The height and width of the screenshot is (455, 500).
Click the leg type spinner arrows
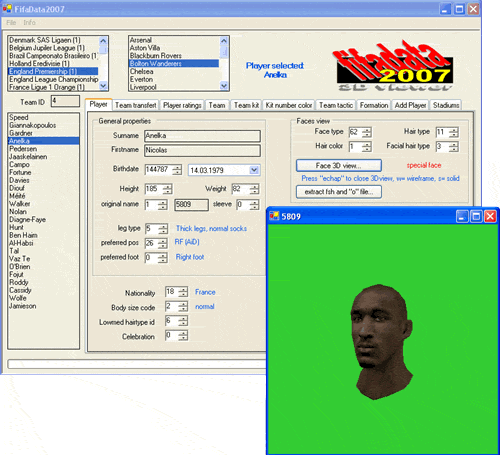click(x=163, y=229)
